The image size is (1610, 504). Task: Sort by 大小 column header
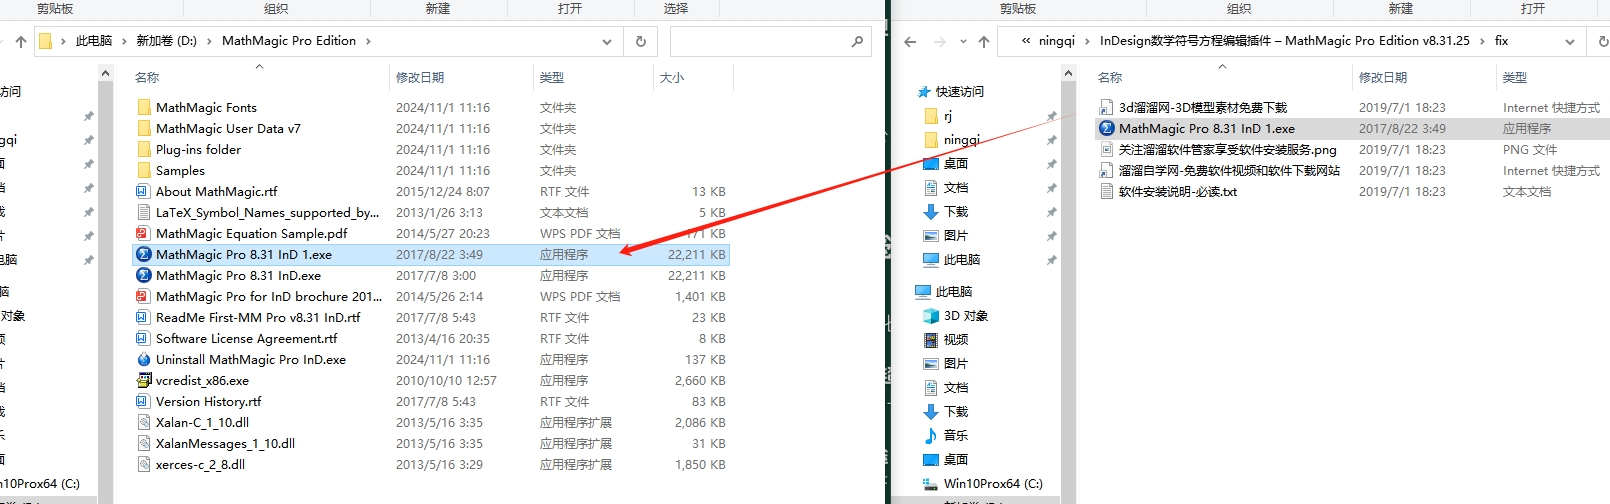click(x=672, y=78)
